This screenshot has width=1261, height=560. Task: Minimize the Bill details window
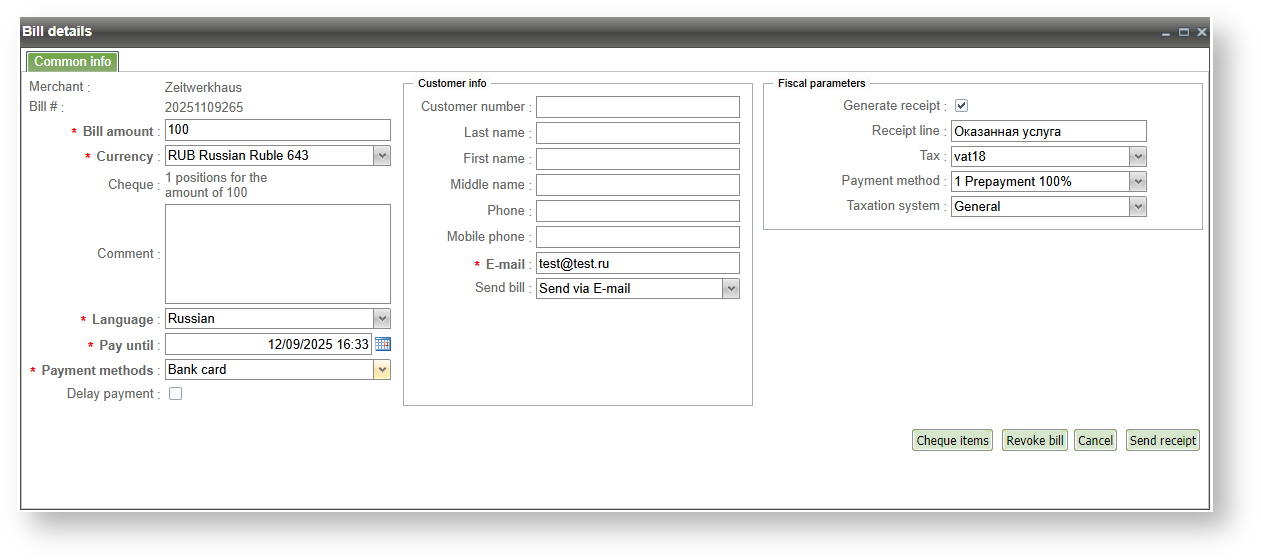pyautogui.click(x=1166, y=33)
